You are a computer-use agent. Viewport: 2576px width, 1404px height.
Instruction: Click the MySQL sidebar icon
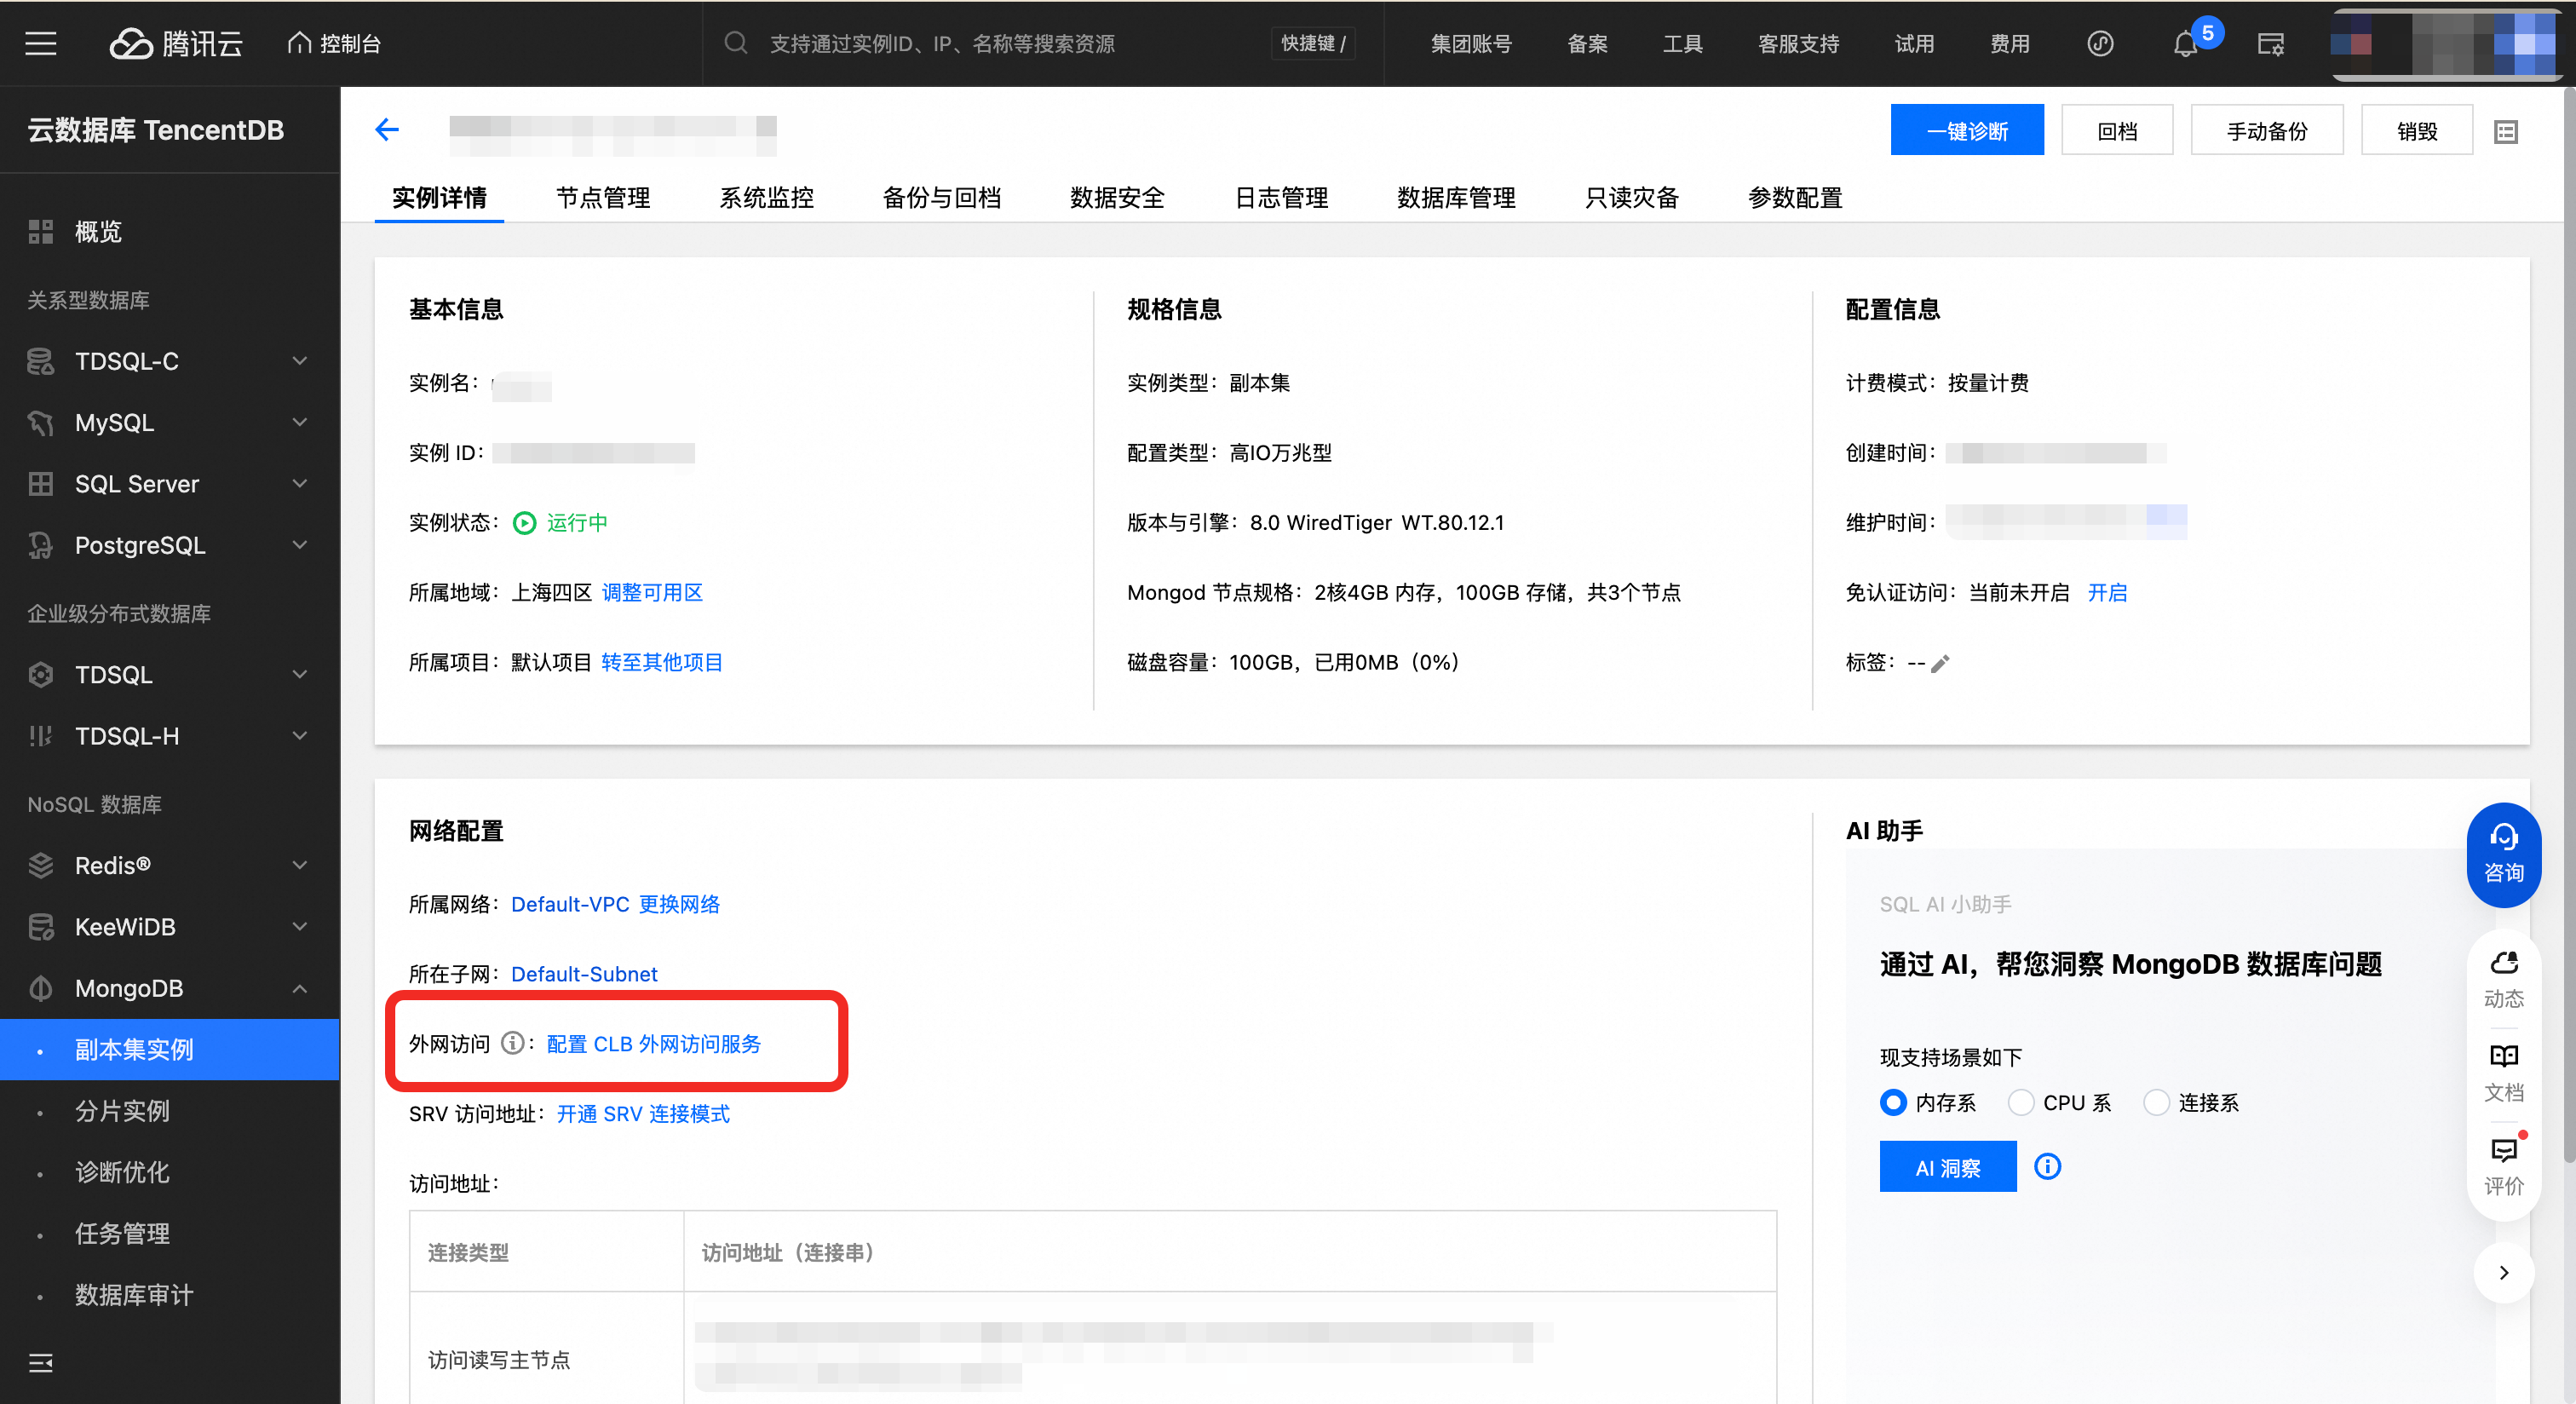[x=41, y=422]
